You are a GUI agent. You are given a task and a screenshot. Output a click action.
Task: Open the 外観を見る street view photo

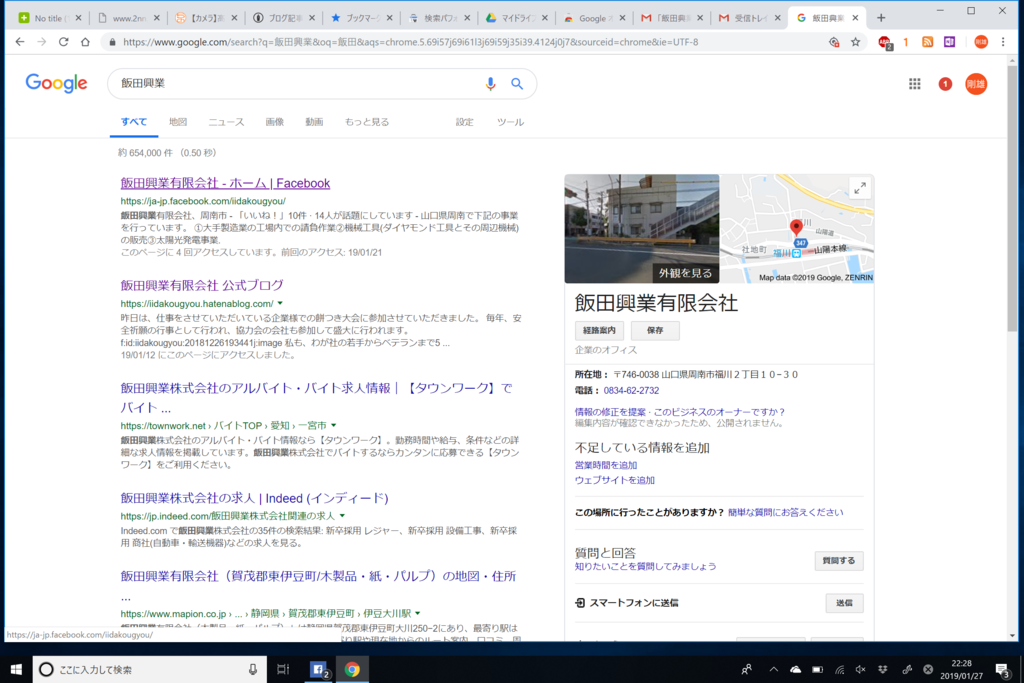point(642,229)
